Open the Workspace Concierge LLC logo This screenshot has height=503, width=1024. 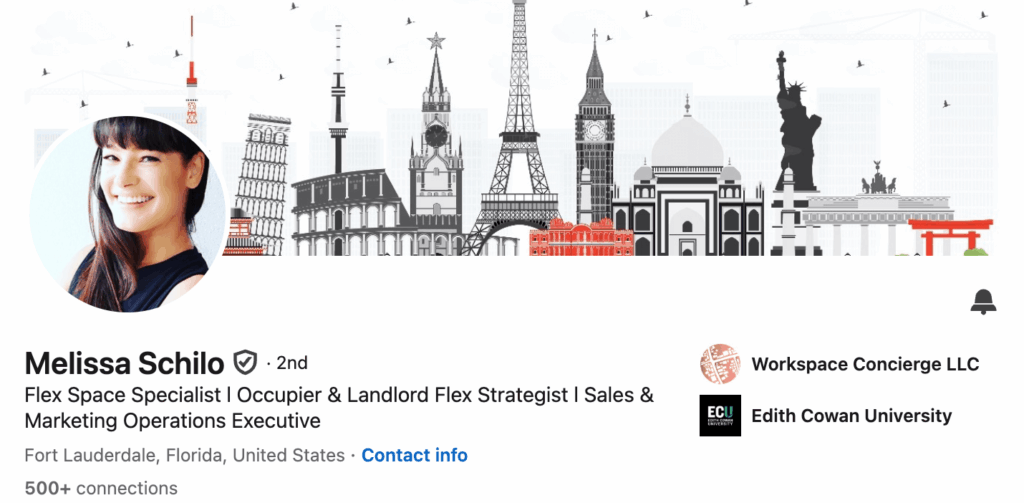coord(720,364)
